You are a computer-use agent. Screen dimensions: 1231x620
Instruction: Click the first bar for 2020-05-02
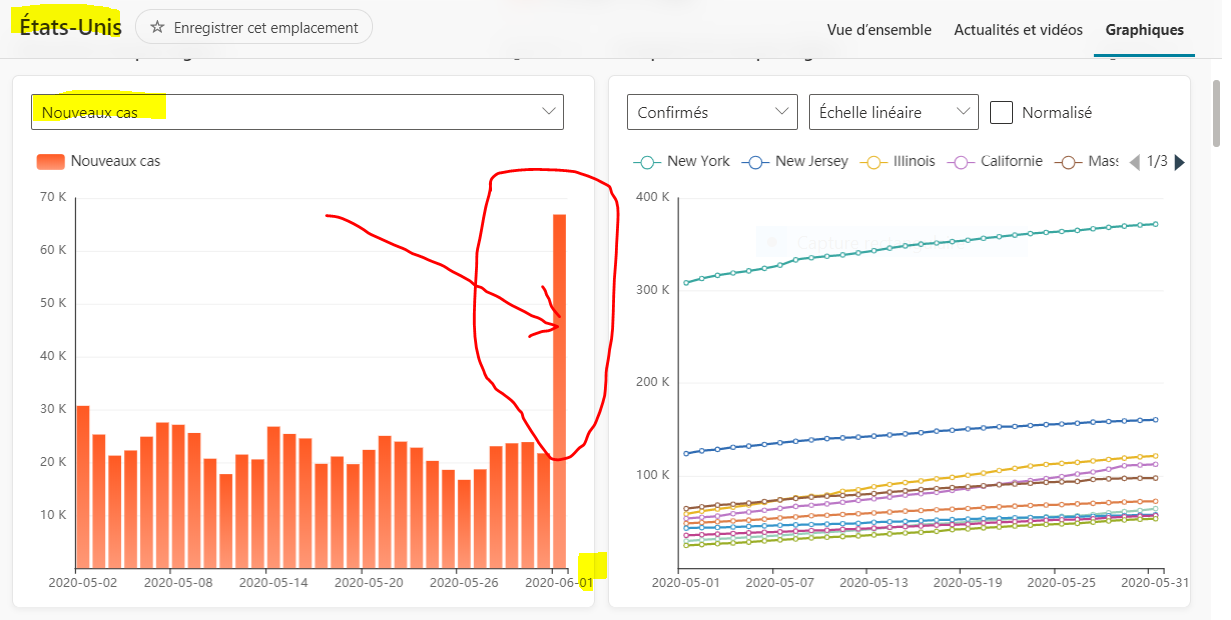click(83, 487)
